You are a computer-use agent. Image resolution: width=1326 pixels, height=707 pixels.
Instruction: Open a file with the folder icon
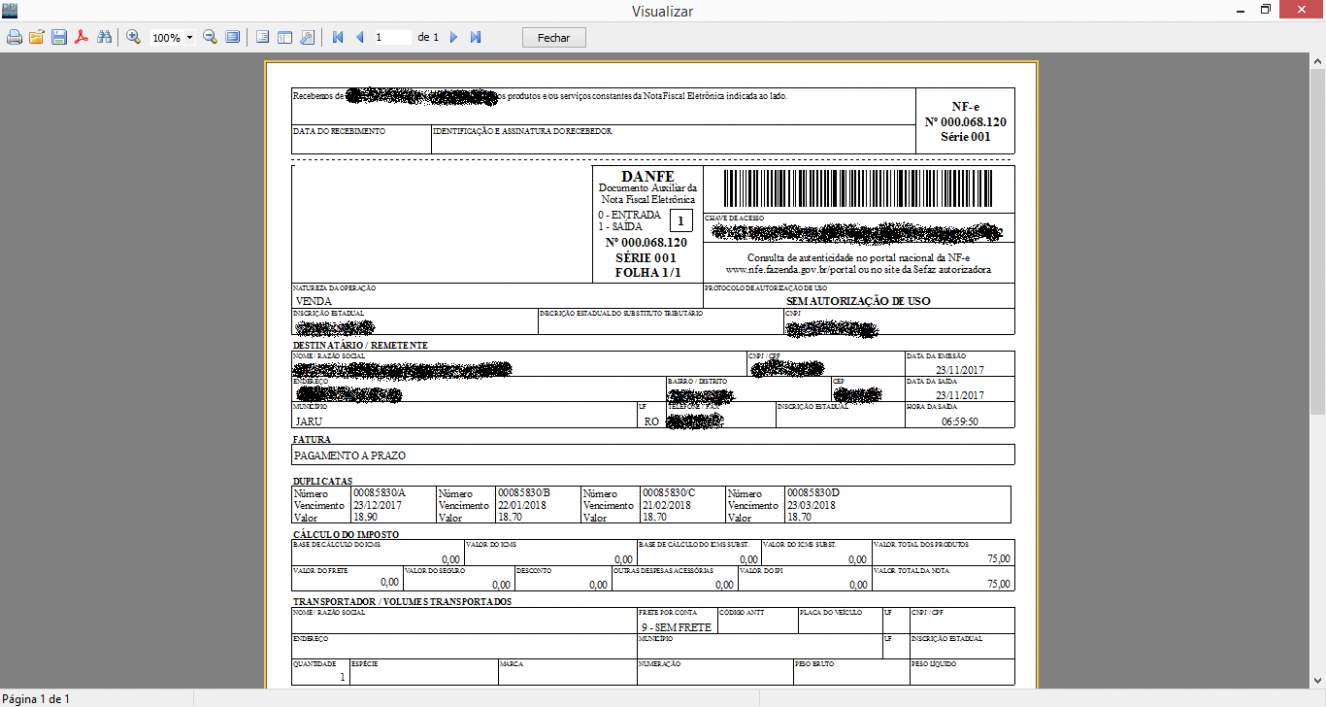[36, 37]
